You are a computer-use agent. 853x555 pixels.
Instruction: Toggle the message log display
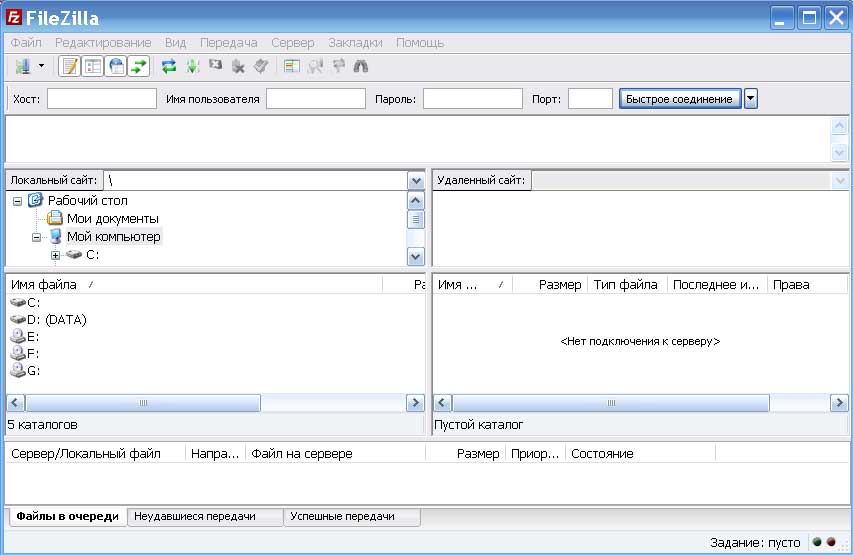70,66
